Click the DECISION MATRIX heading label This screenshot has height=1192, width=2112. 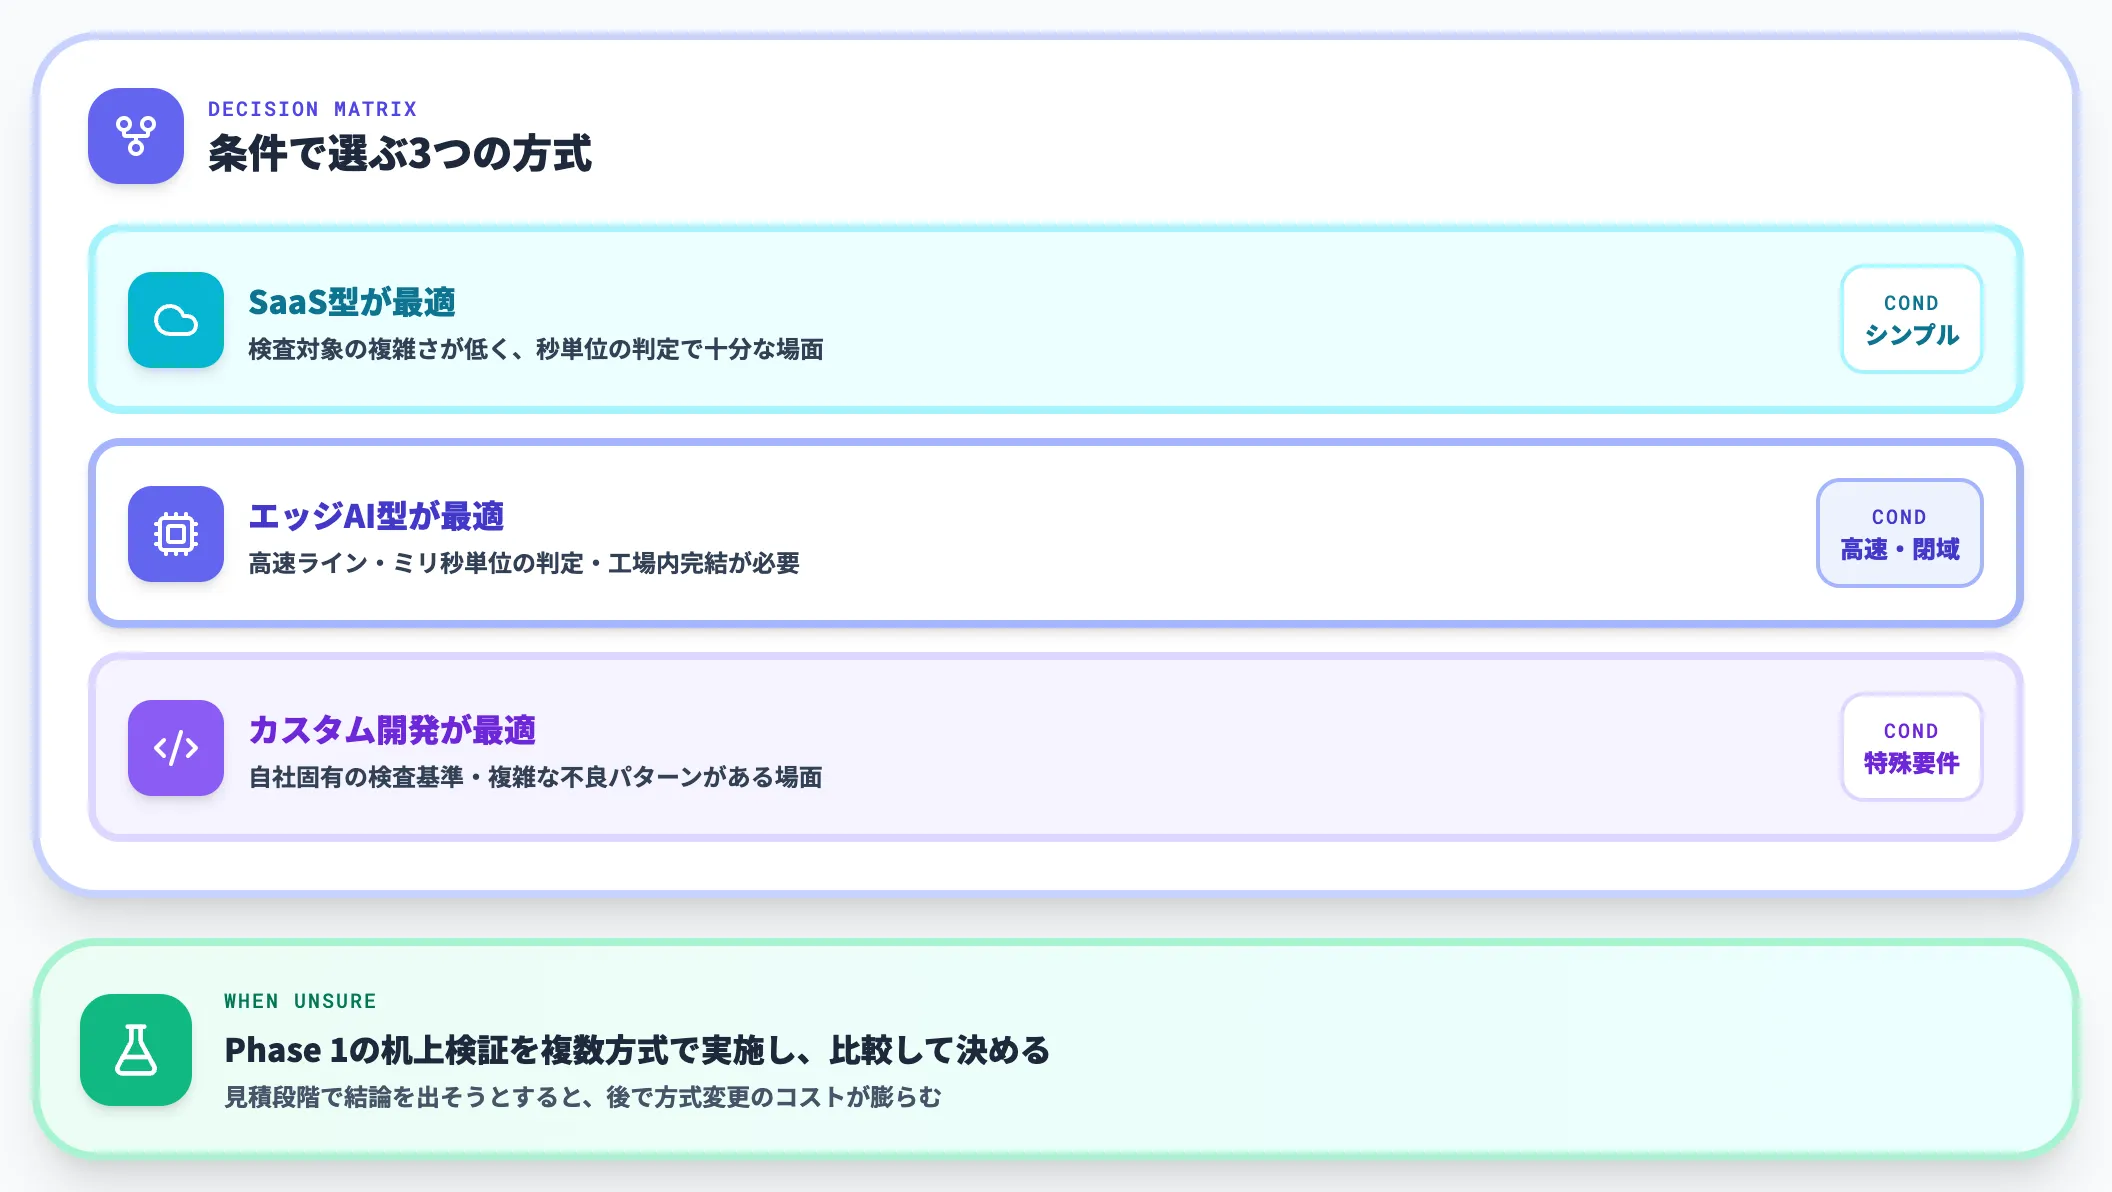point(311,109)
